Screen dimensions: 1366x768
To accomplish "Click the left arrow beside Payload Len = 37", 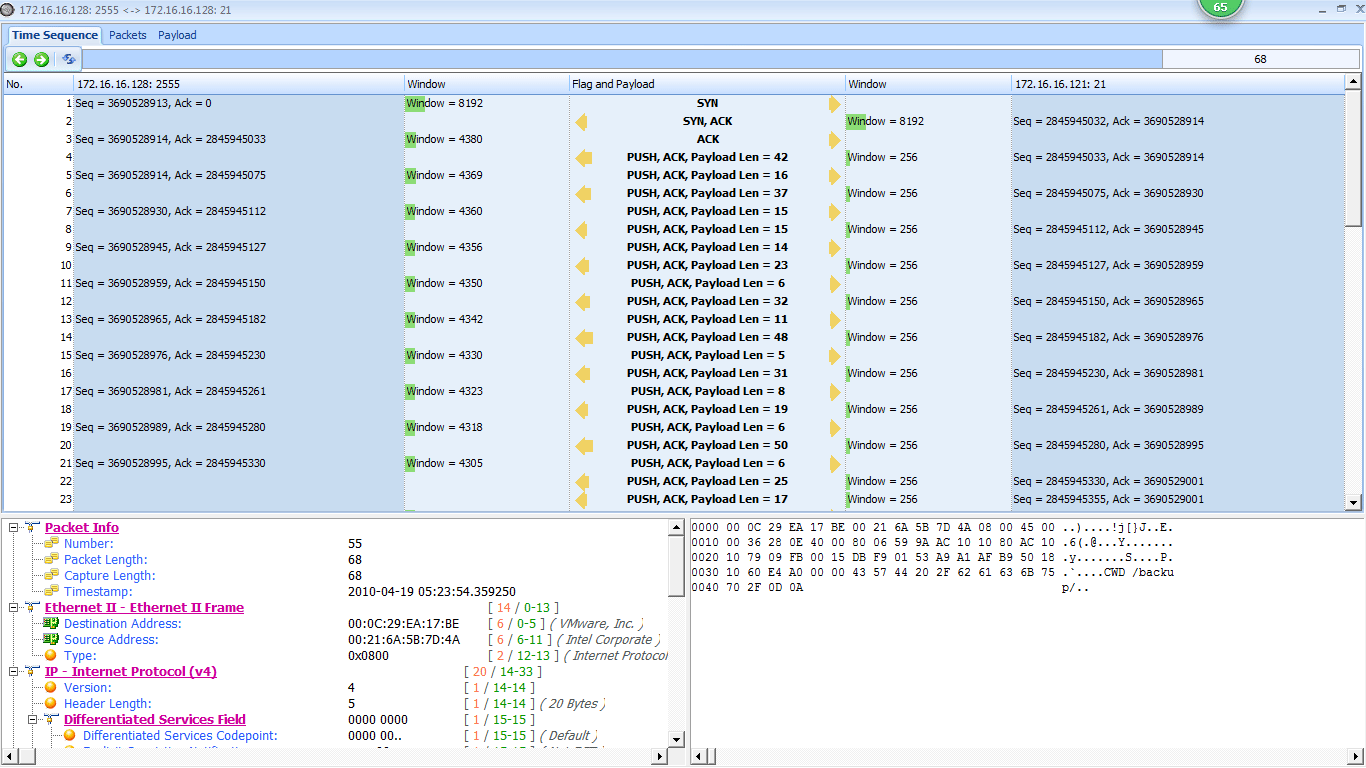I will tap(585, 194).
